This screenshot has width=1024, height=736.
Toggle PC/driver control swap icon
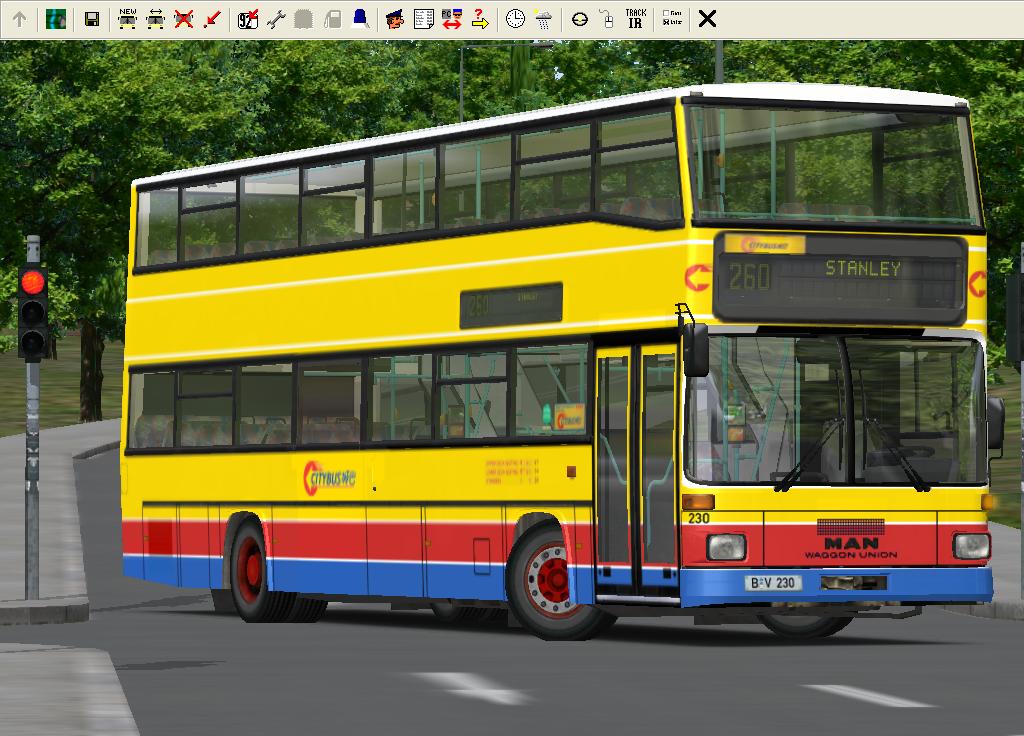coord(451,19)
